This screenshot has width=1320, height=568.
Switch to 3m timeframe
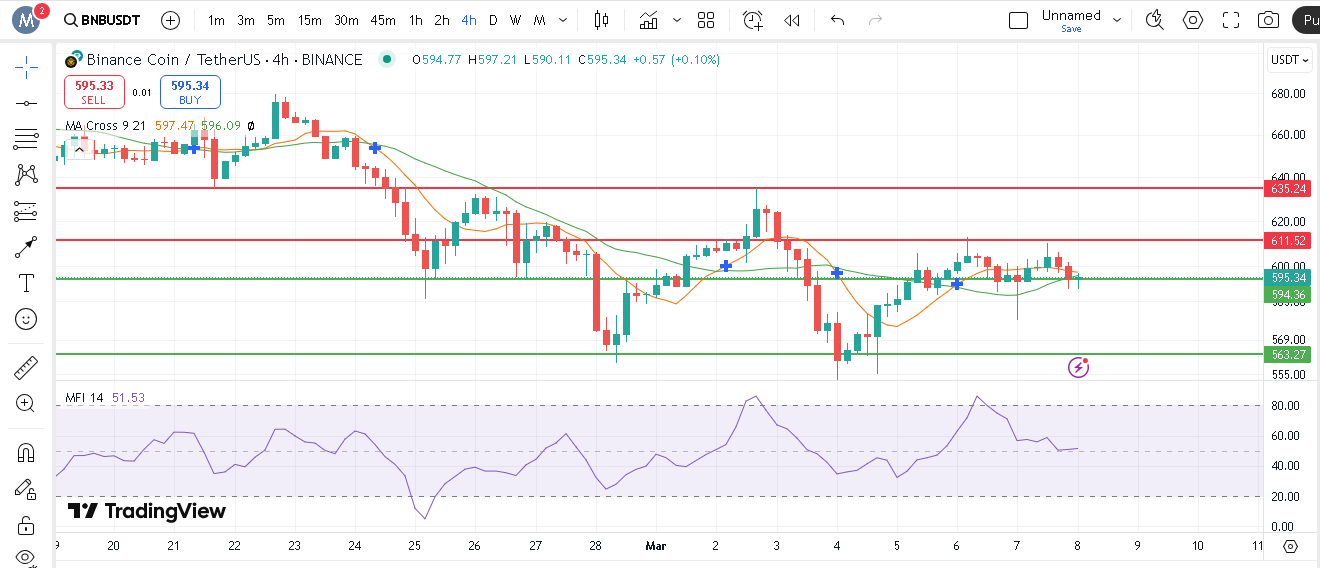pyautogui.click(x=246, y=20)
